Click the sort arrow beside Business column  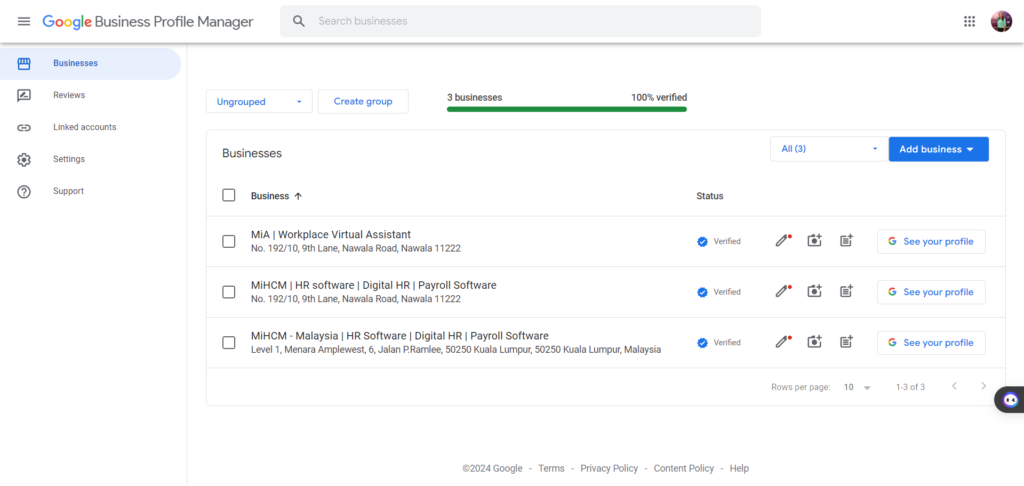pyautogui.click(x=298, y=196)
